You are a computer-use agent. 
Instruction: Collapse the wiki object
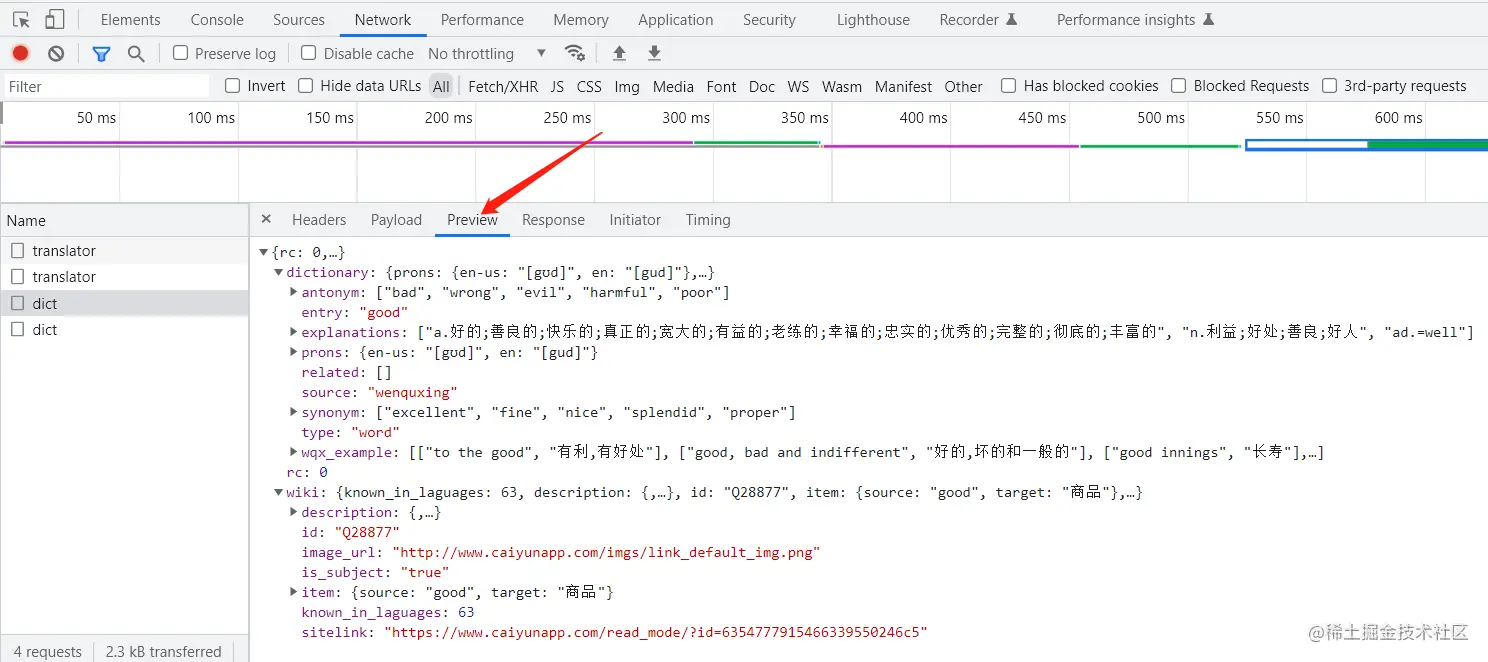tap(279, 492)
